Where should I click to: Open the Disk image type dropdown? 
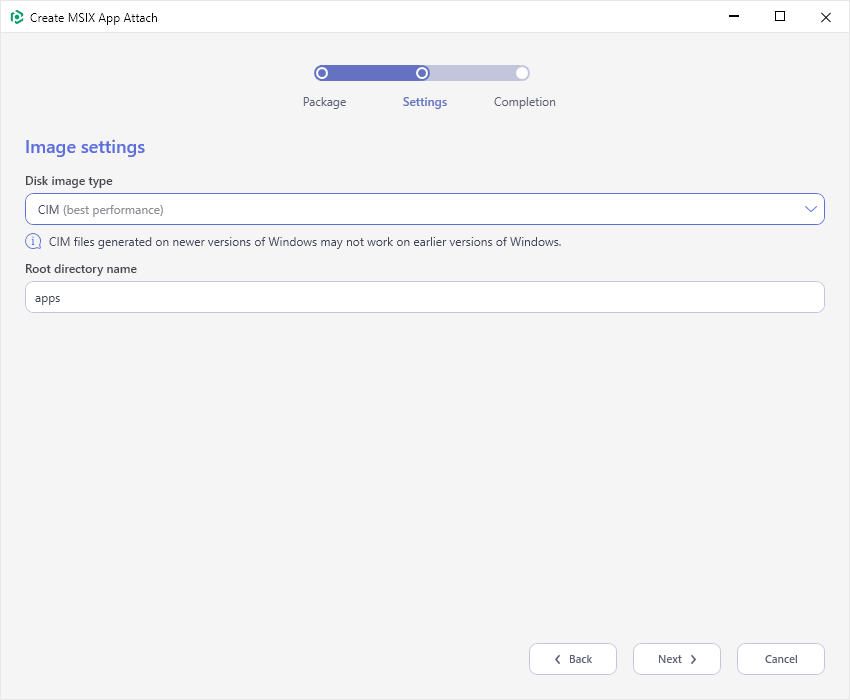click(x=424, y=209)
